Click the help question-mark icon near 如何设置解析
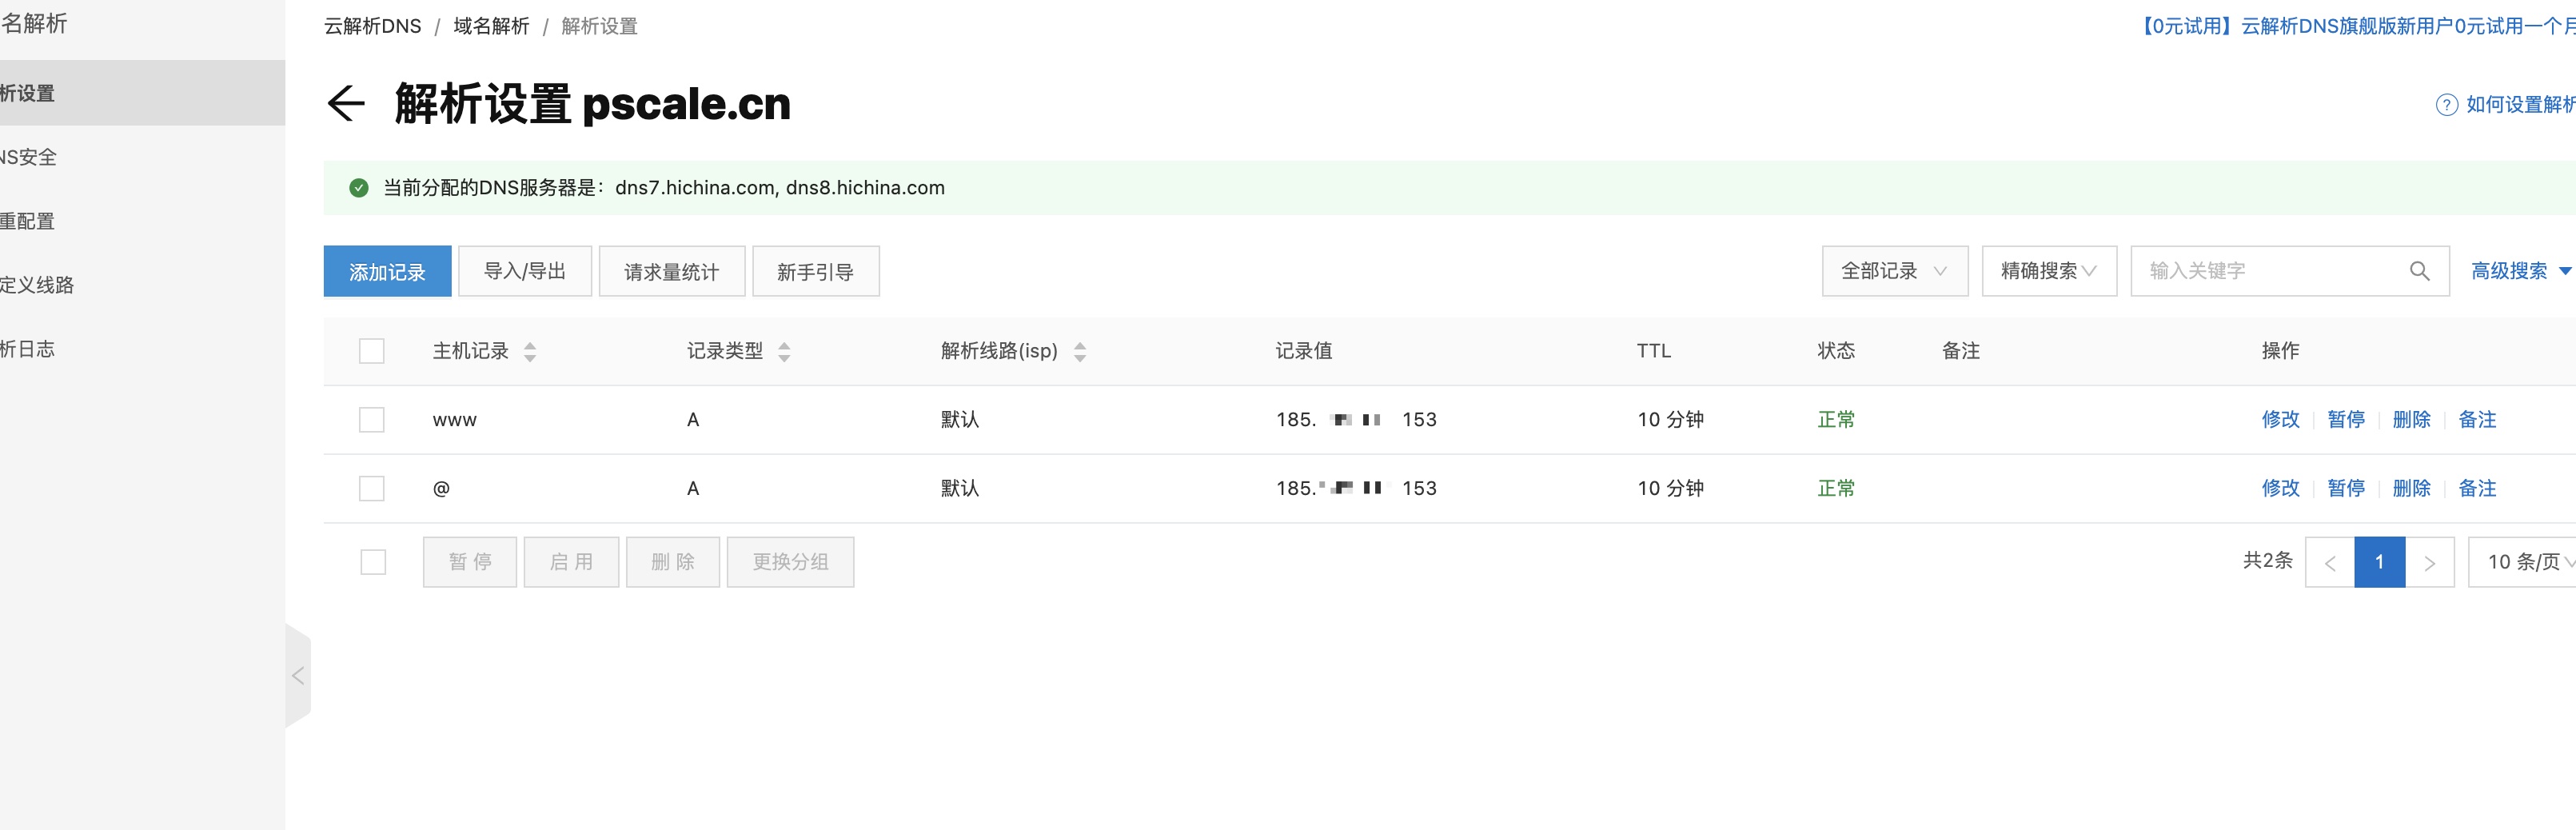 2446,105
